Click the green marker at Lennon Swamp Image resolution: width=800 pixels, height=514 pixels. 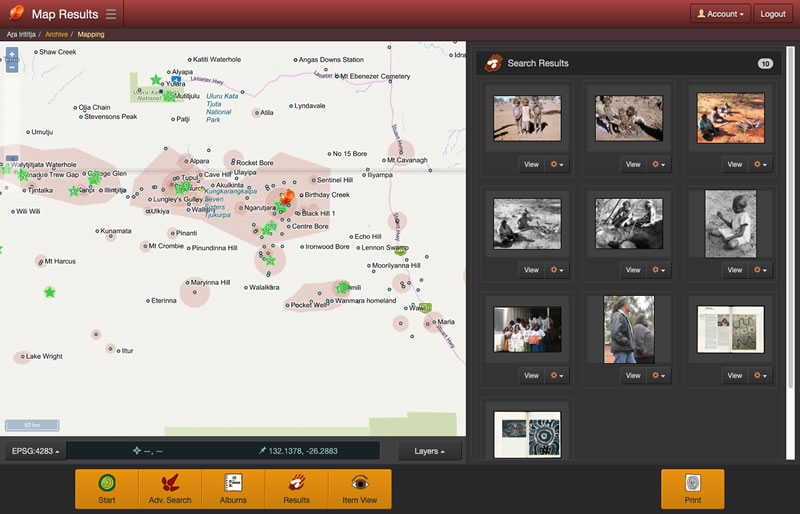[401, 251]
